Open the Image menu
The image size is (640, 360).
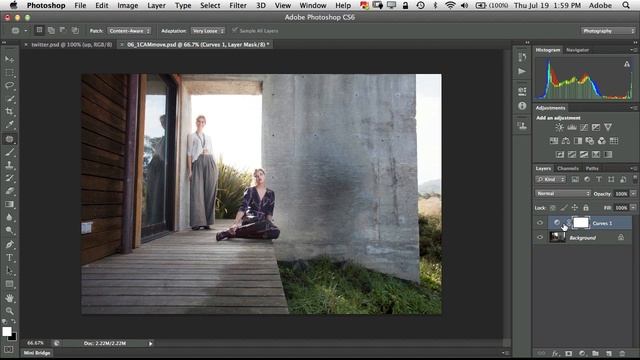tap(128, 5)
